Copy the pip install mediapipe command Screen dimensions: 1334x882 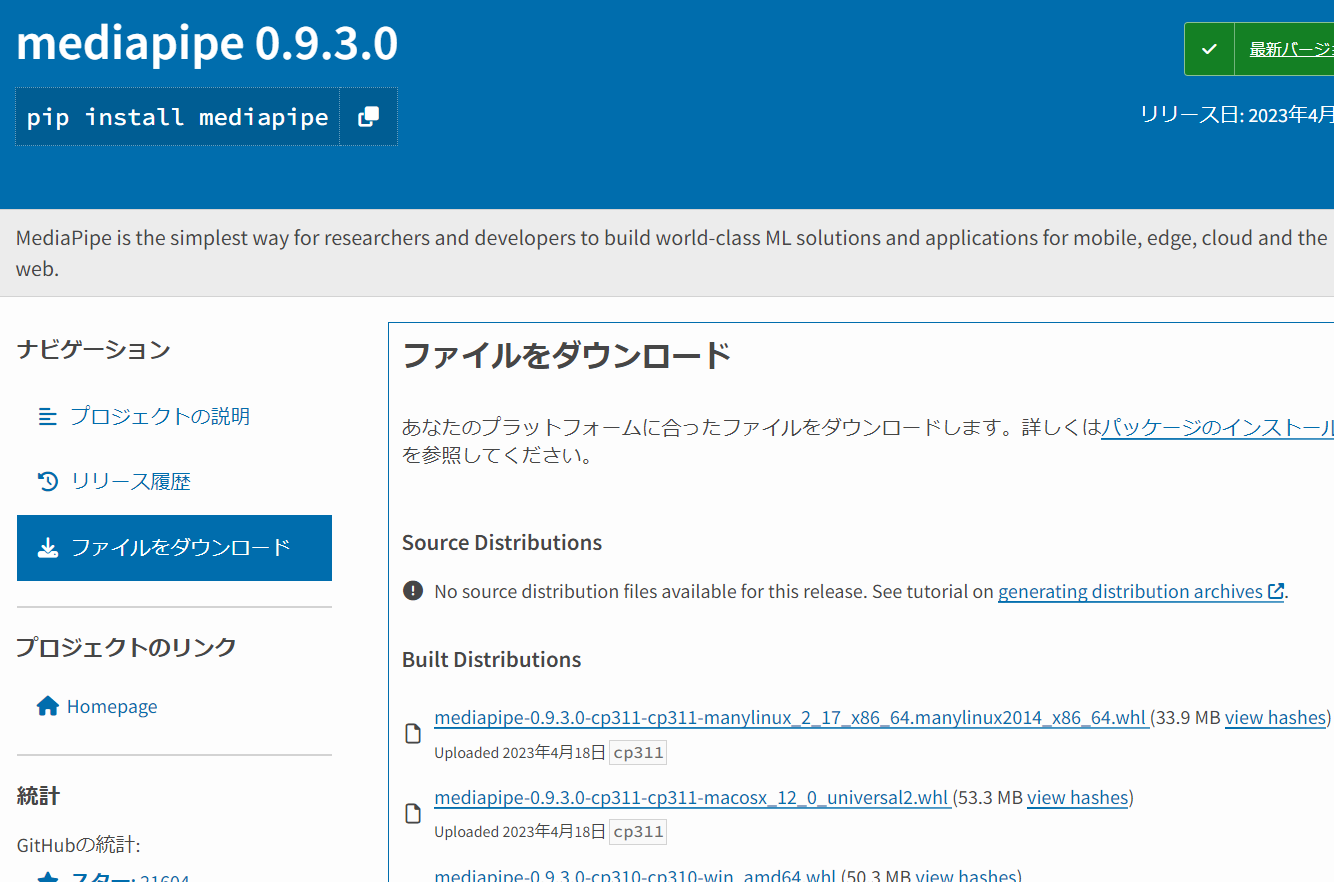[x=368, y=116]
